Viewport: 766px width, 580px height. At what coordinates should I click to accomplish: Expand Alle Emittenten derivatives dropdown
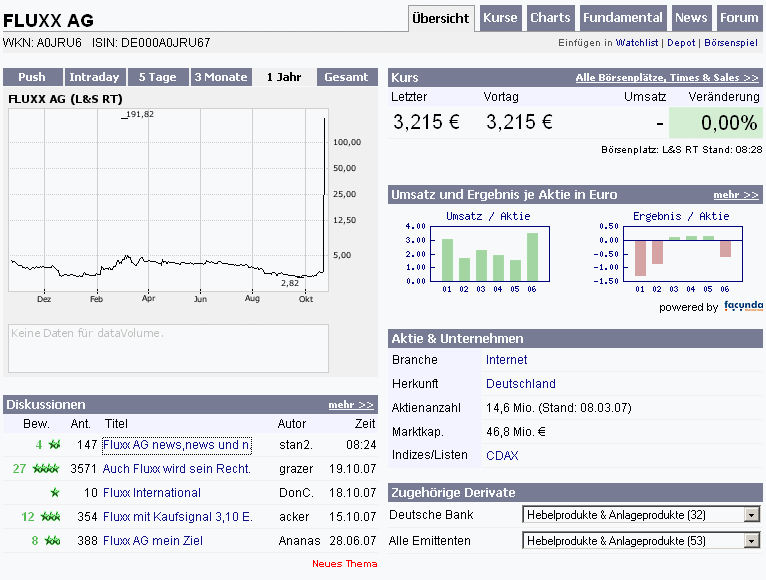click(x=641, y=541)
